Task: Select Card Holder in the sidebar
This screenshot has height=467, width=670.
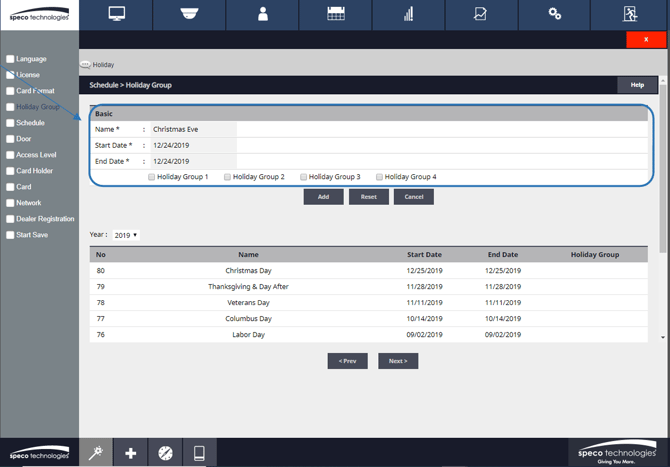Action: [x=34, y=171]
